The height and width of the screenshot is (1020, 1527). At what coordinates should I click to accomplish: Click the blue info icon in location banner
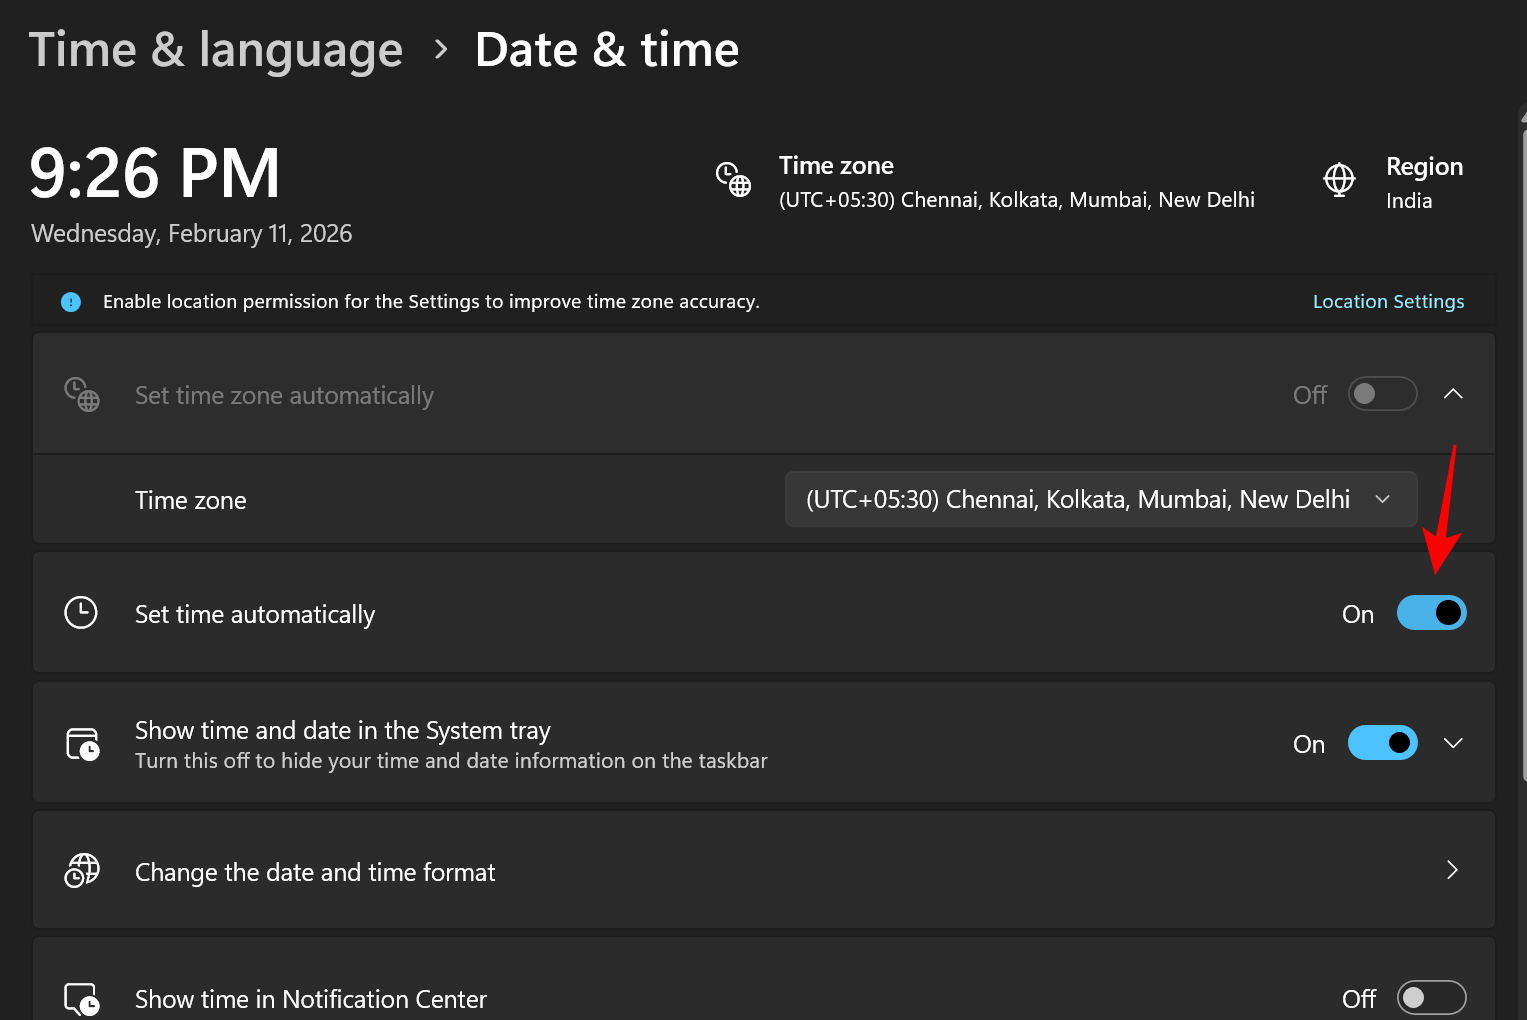pos(71,302)
